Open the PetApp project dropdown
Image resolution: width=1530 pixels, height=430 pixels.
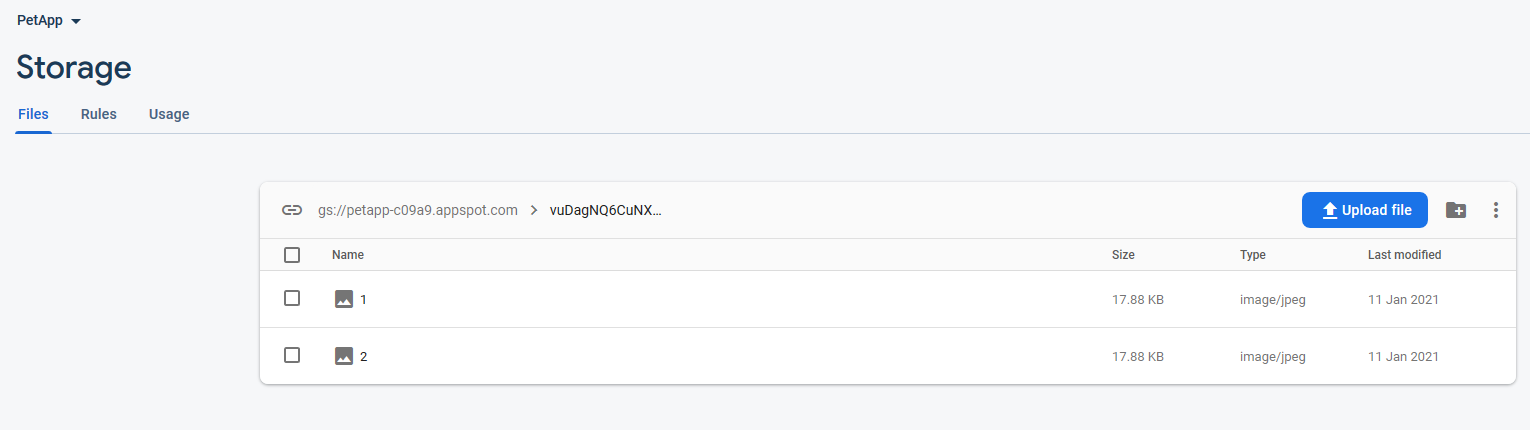49,20
